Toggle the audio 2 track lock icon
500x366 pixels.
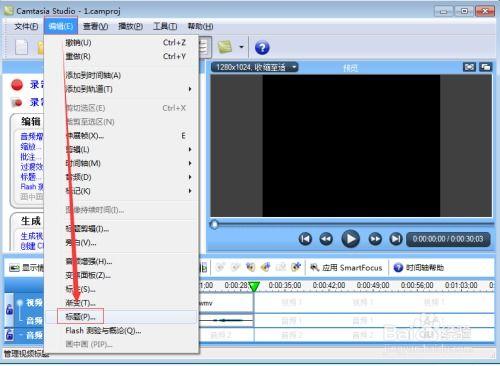click(9, 334)
